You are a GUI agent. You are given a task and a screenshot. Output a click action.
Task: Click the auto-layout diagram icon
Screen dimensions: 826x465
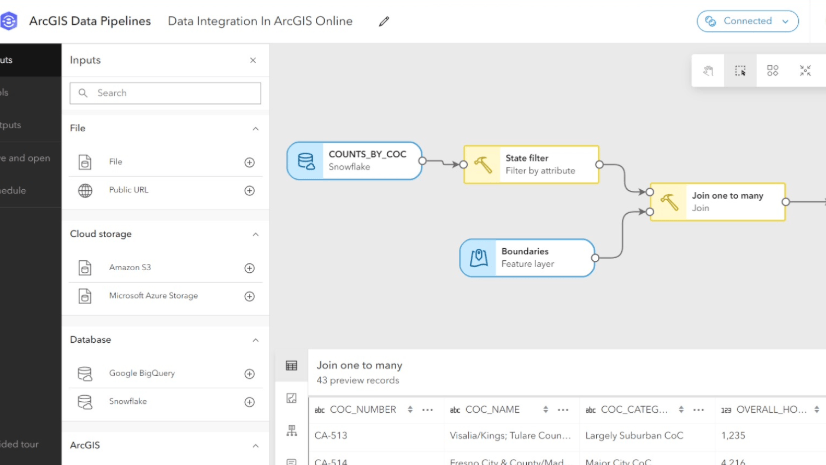point(773,71)
